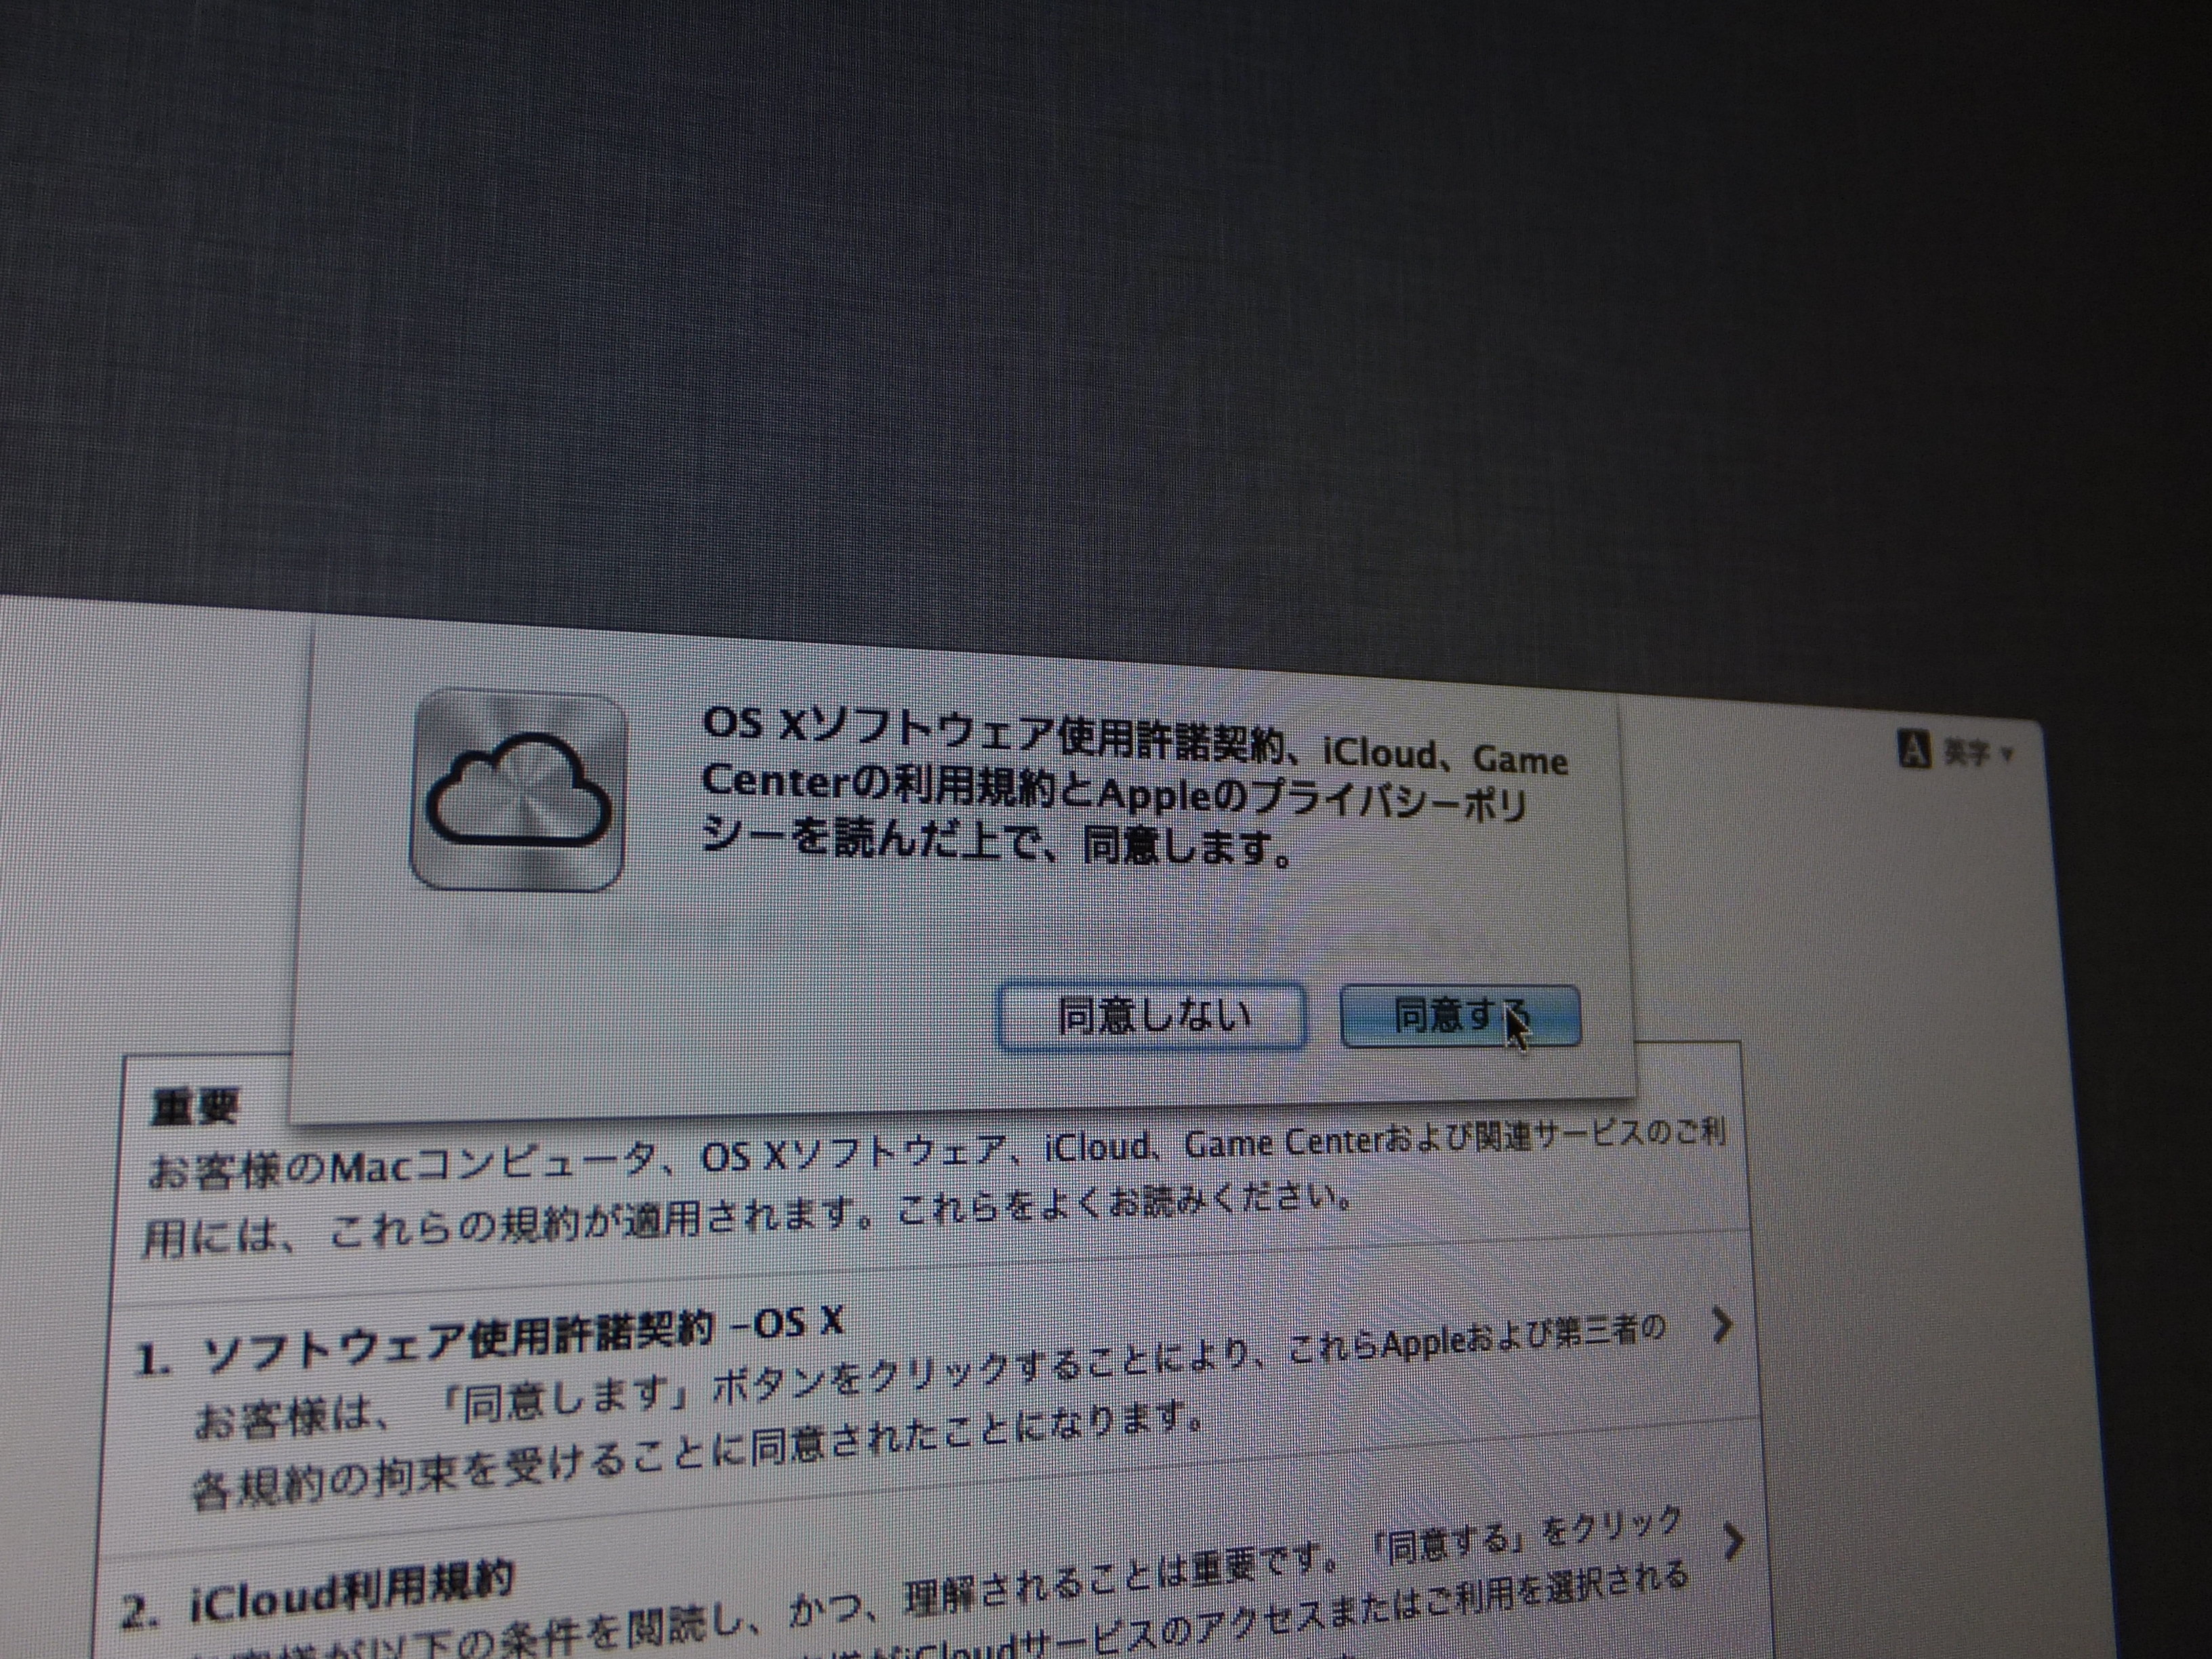
Task: Expand the ソフトウェア使用許諾契約 -OS X chevron
Action: (x=1722, y=1325)
